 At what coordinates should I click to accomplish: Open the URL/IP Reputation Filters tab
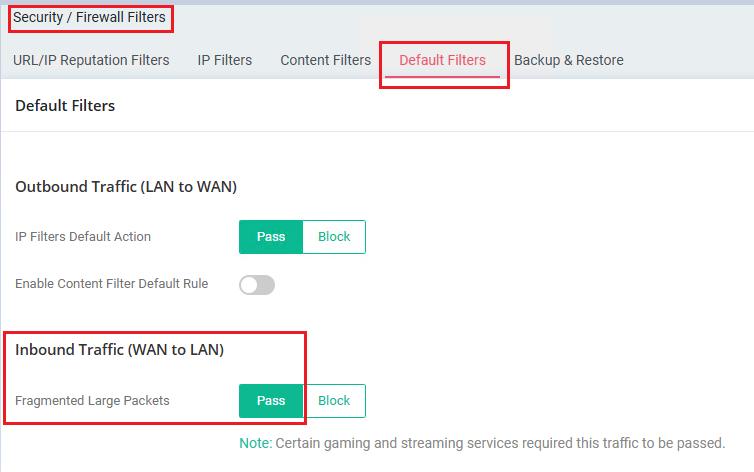(91, 60)
